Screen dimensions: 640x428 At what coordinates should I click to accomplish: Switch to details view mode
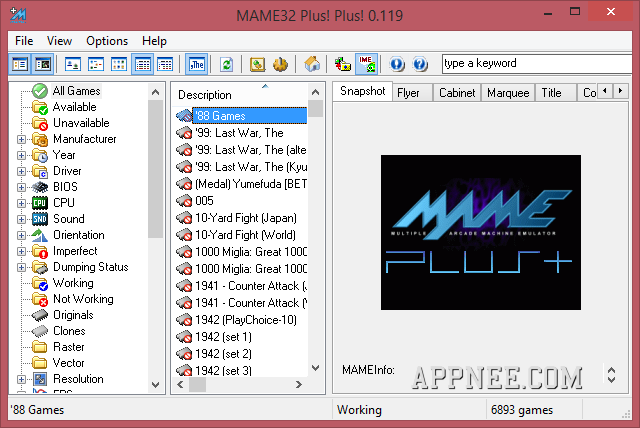pos(142,64)
